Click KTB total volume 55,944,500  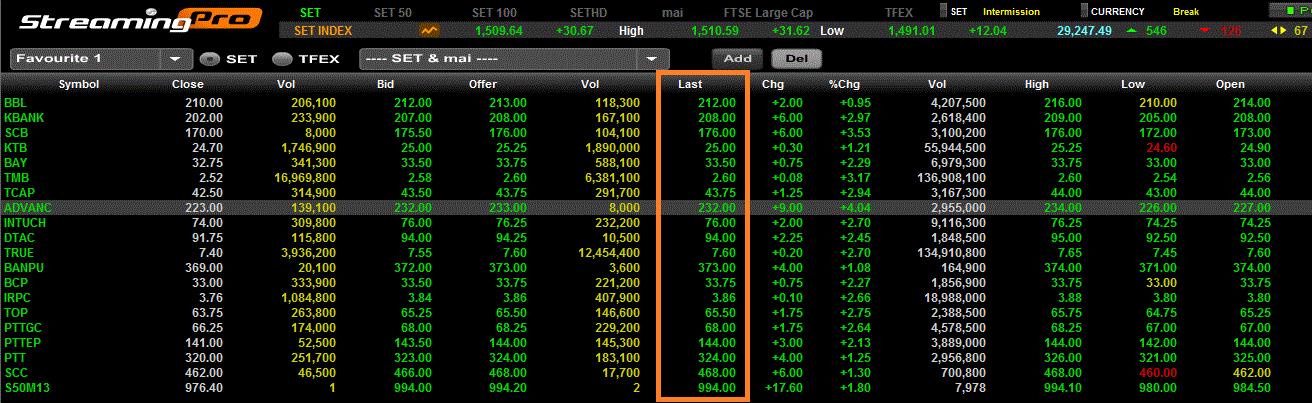point(958,147)
